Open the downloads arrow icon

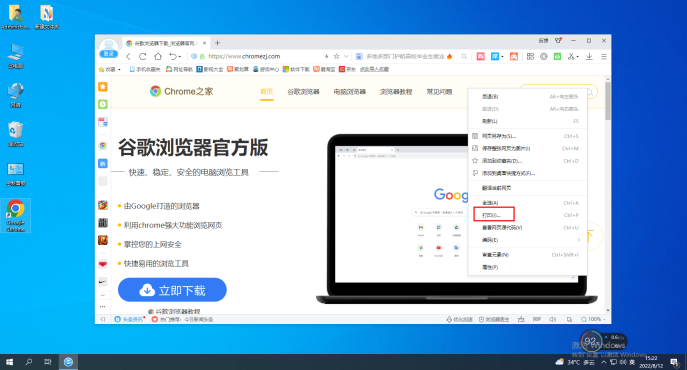(589, 56)
